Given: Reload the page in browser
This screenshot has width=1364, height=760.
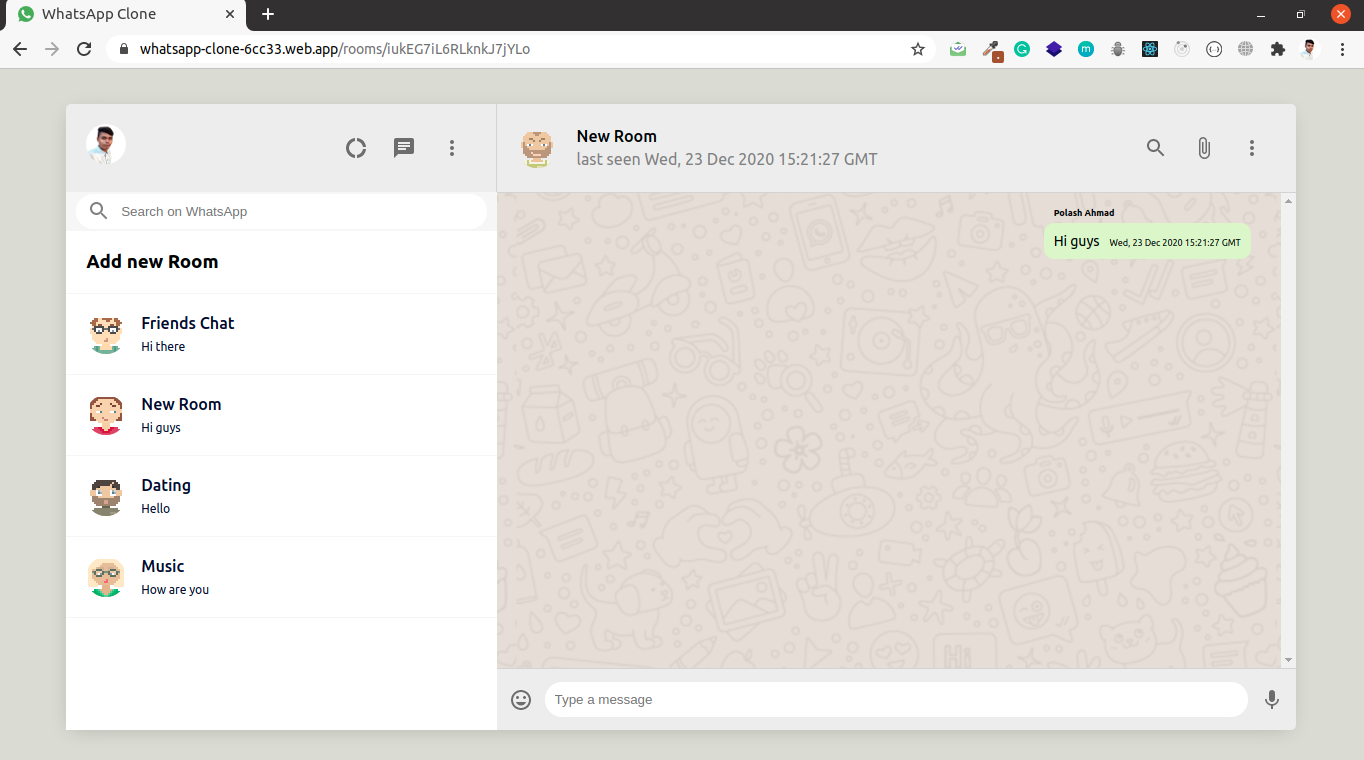Looking at the screenshot, I should pos(84,49).
